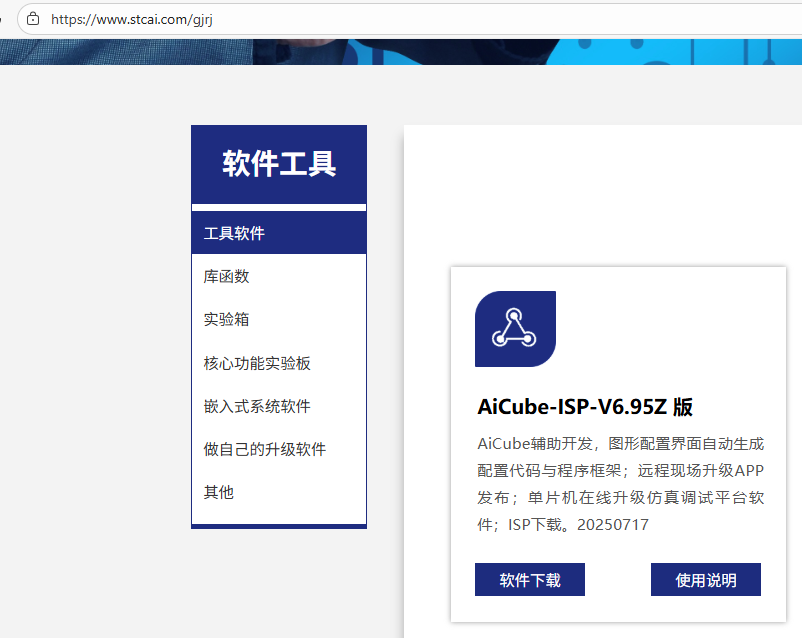The width and height of the screenshot is (802, 638).
Task: Click the AiCube description paragraph text
Action: [x=620, y=484]
